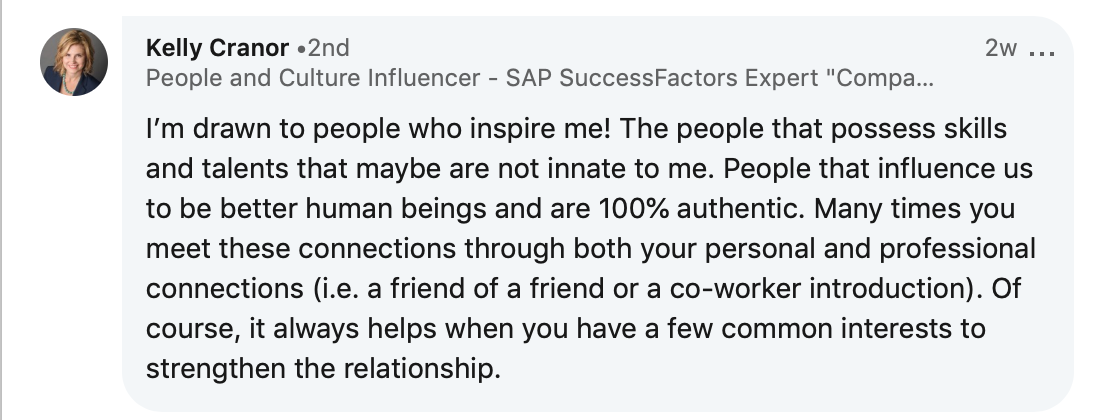Click the "100%" text in the comment
This screenshot has width=1106, height=420.
click(x=624, y=209)
